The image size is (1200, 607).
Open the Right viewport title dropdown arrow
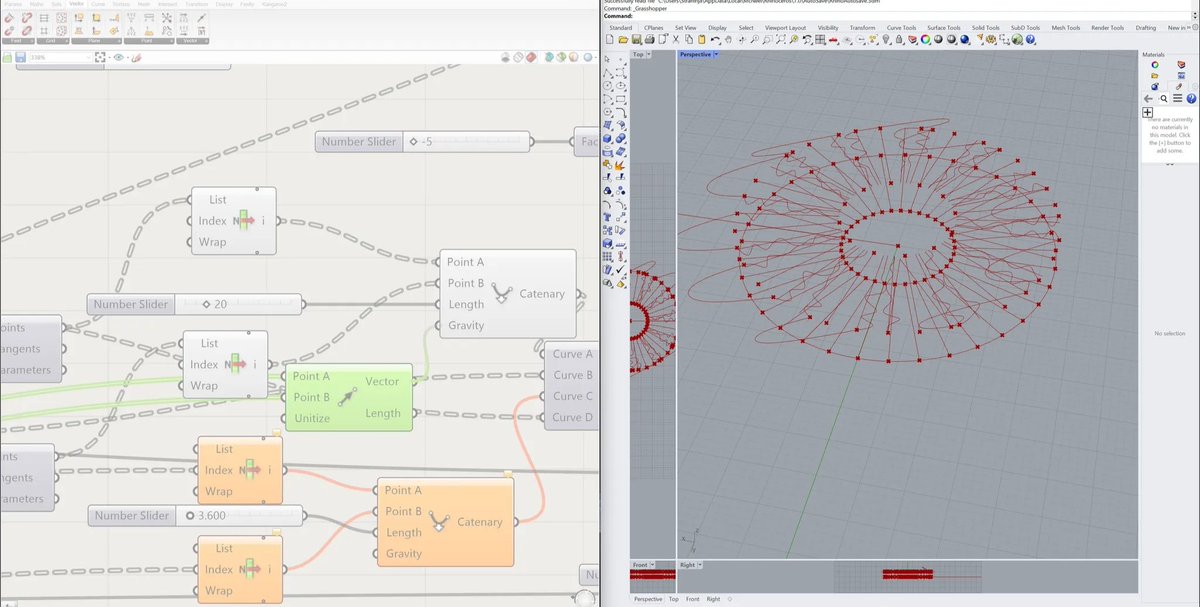pos(700,565)
